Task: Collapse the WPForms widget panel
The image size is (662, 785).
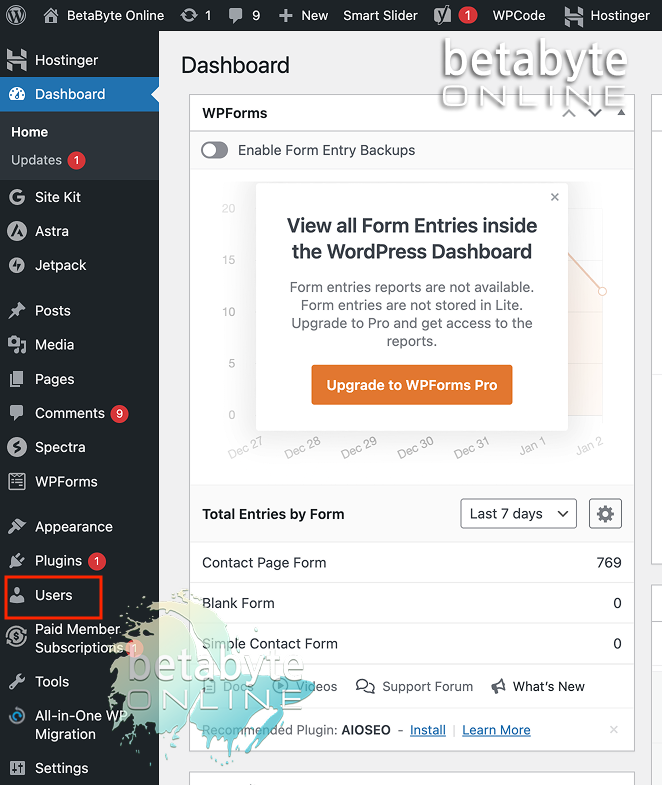Action: pyautogui.click(x=621, y=113)
